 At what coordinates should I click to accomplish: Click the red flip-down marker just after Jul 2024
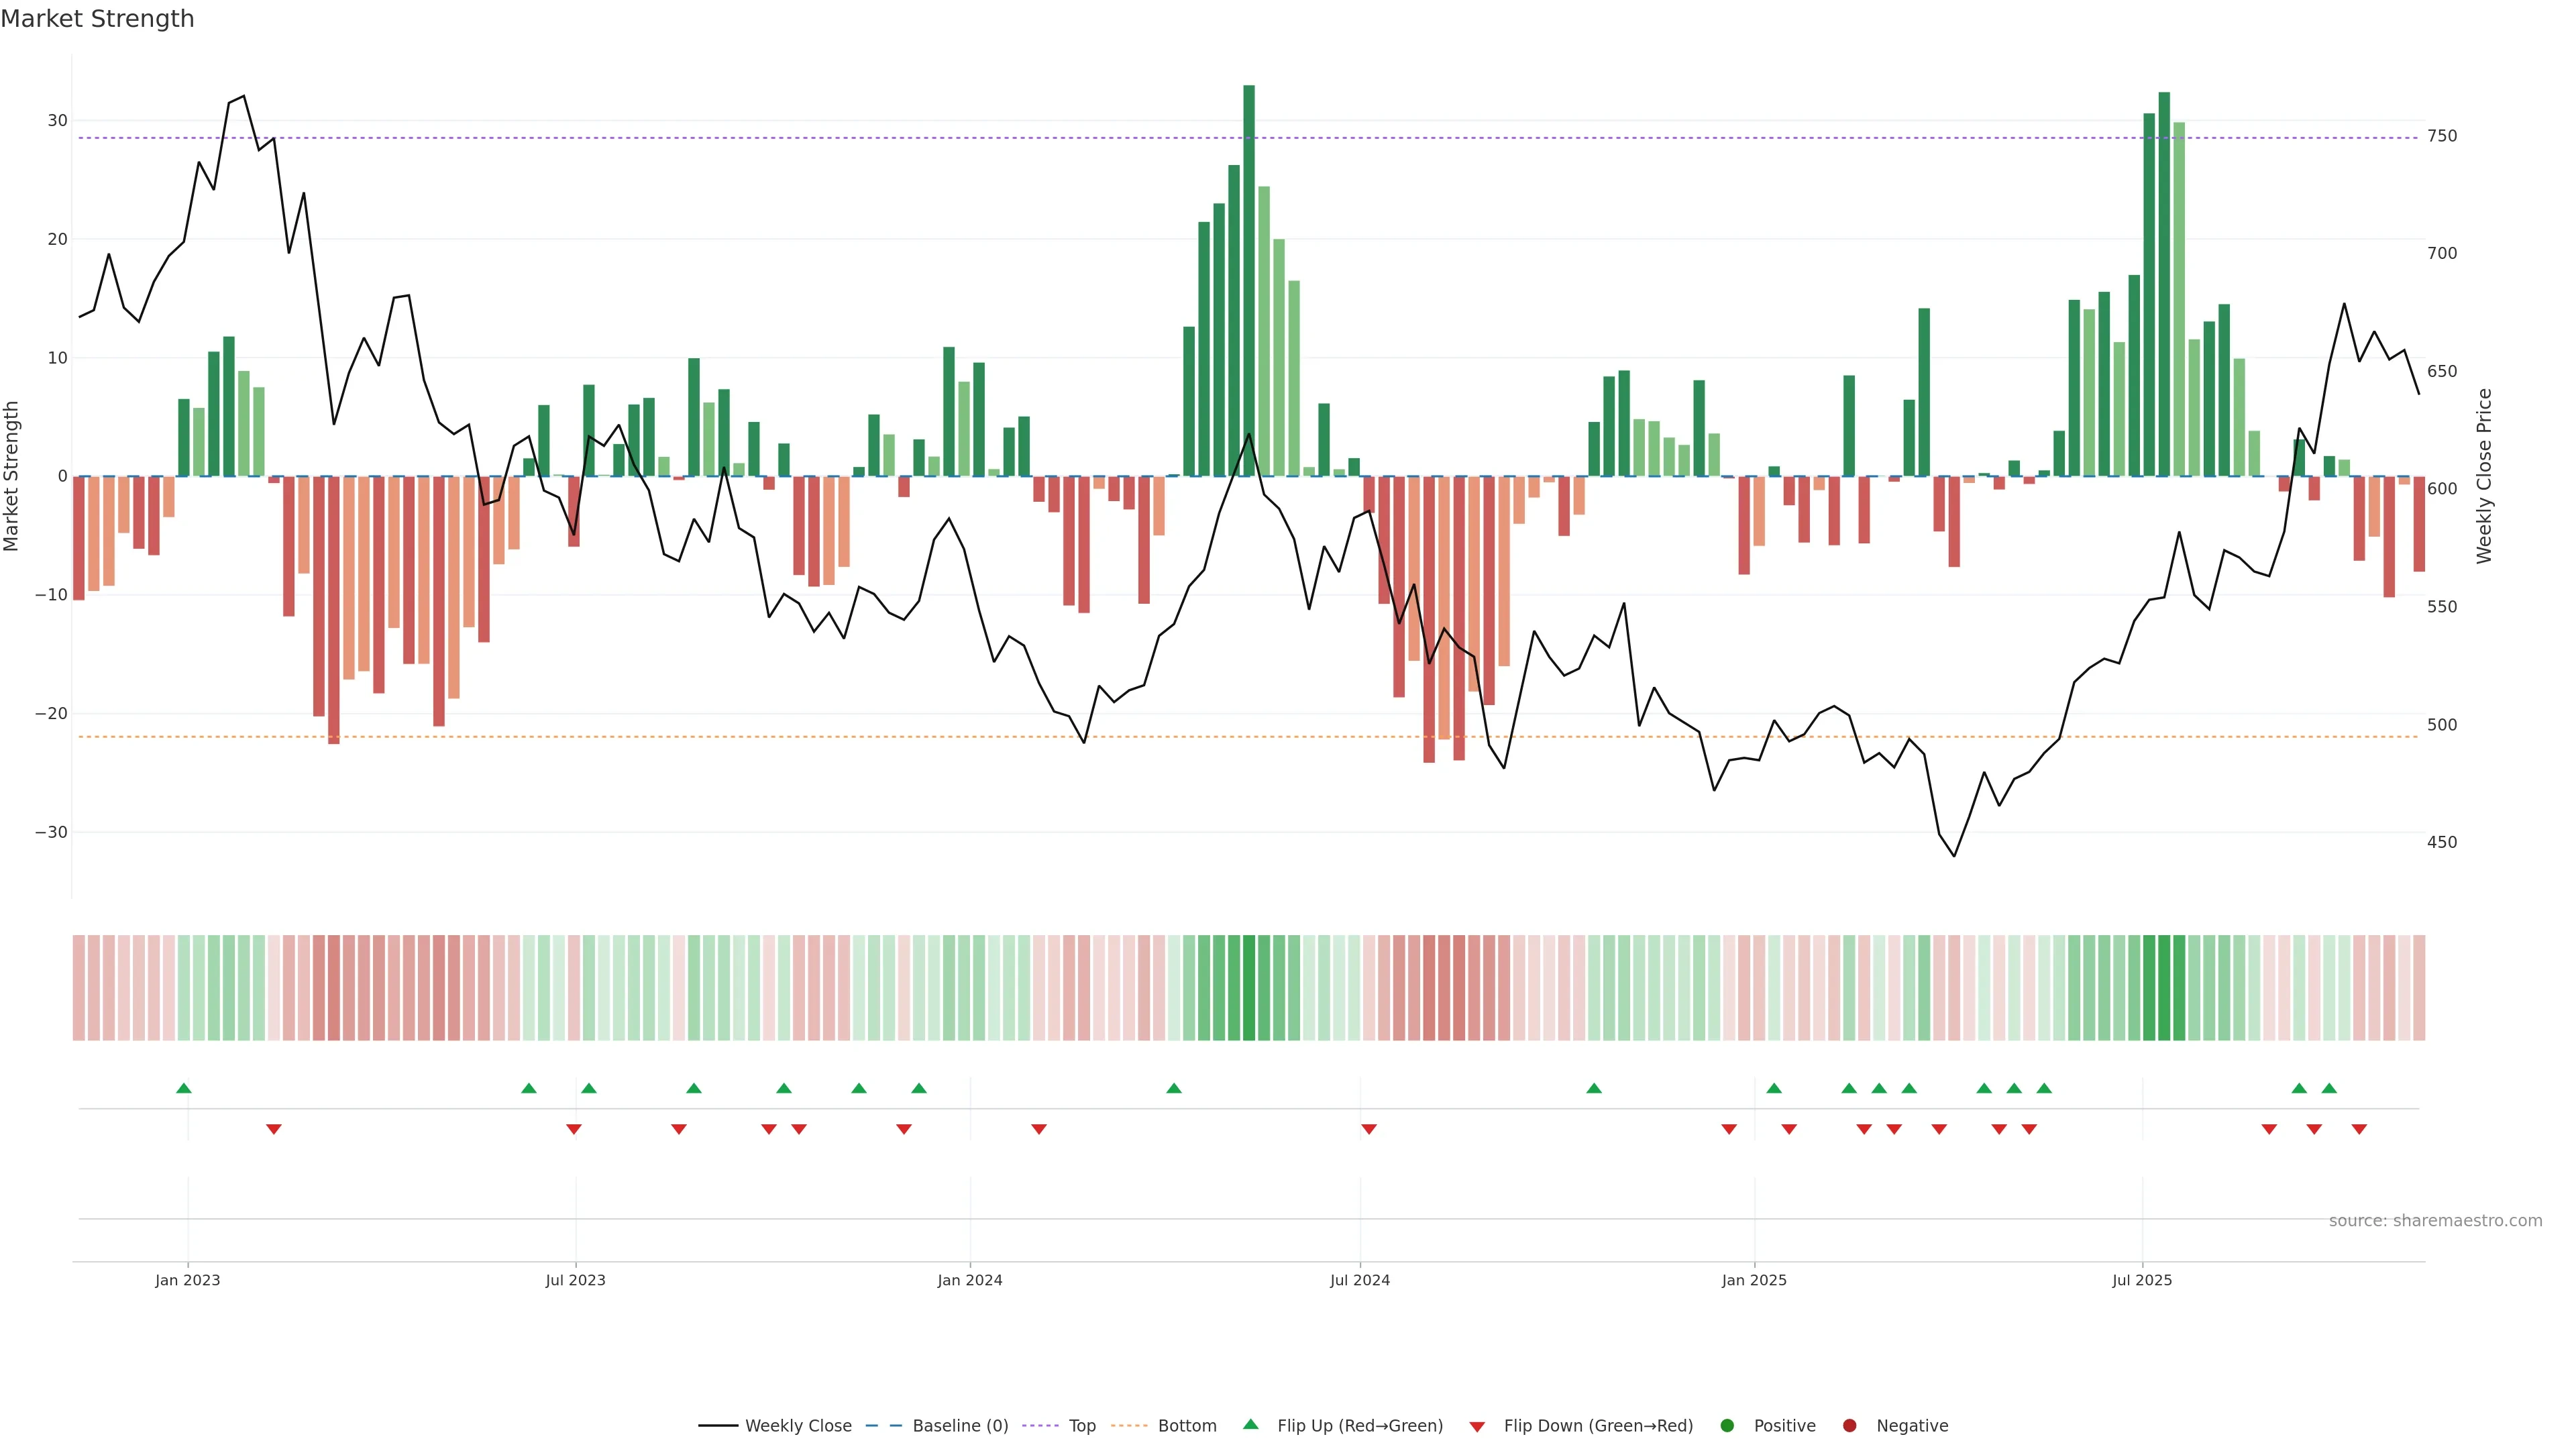(x=1369, y=1129)
